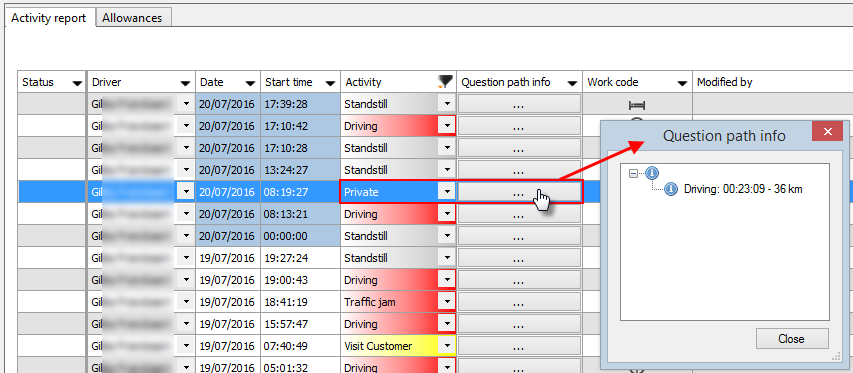Open driver dropdown in 17:39:28 row
The width and height of the screenshot is (853, 373).
tap(186, 103)
